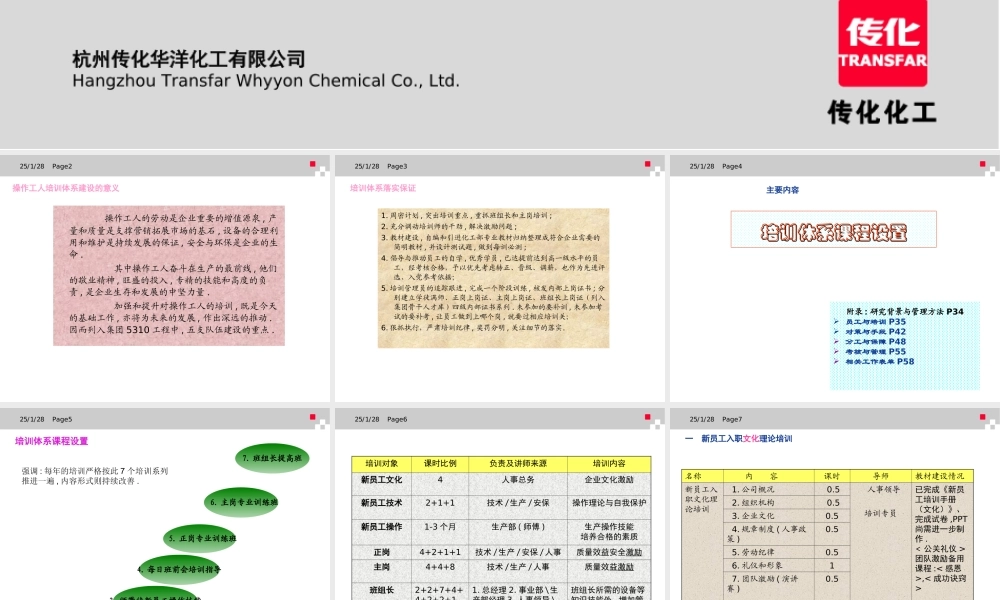Click the green oval '7. 班组长提高班'

pos(272,458)
